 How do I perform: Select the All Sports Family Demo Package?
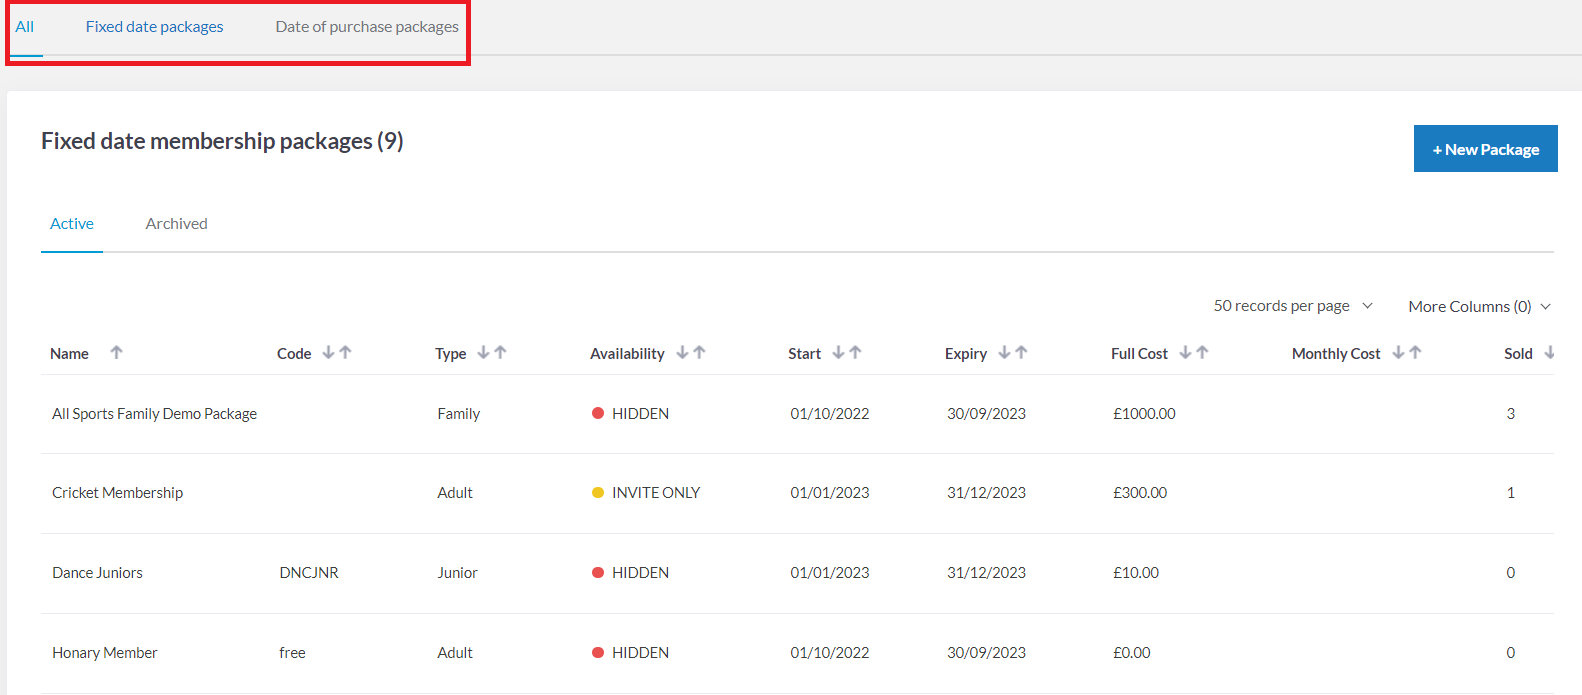[x=154, y=414]
